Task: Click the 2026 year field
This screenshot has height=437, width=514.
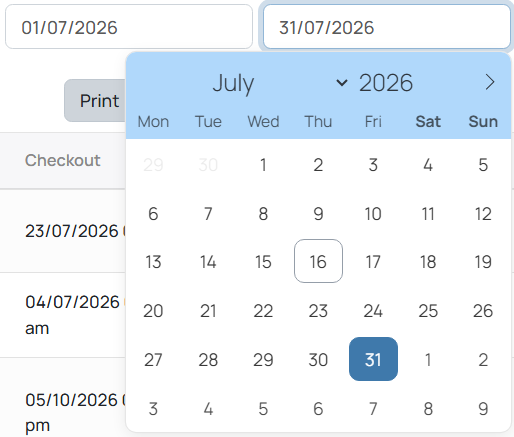Action: pyautogui.click(x=386, y=83)
